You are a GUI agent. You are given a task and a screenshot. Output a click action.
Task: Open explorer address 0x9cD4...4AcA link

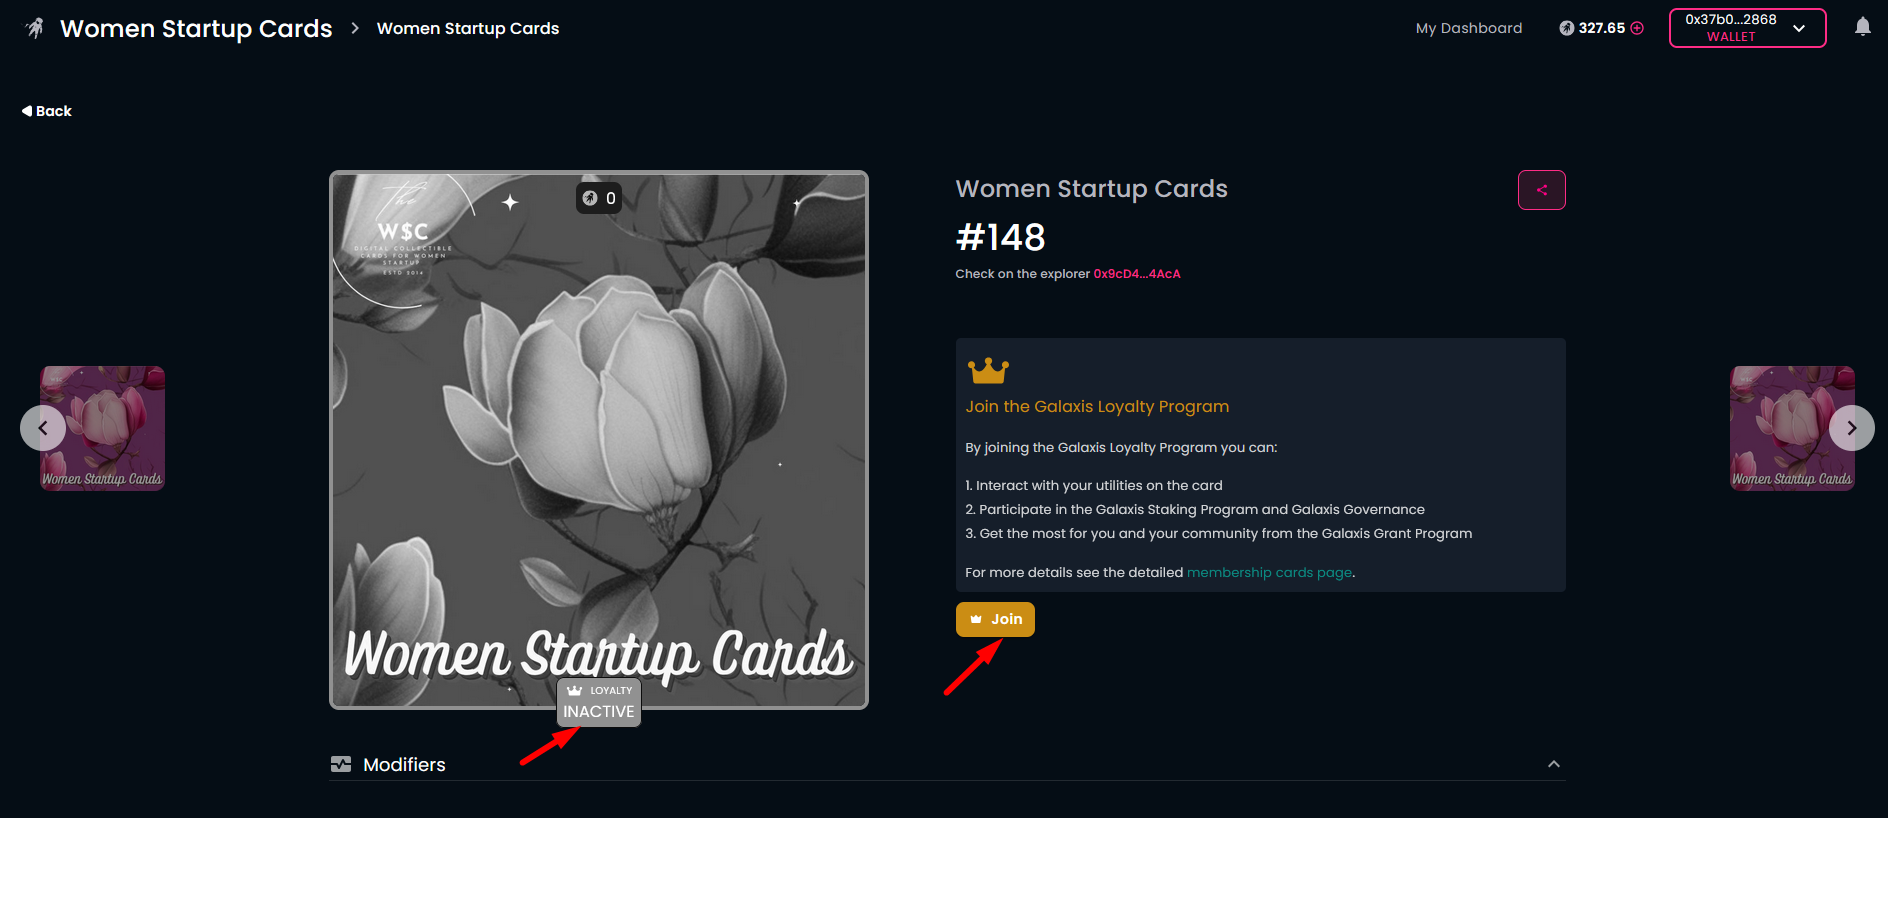1136,274
